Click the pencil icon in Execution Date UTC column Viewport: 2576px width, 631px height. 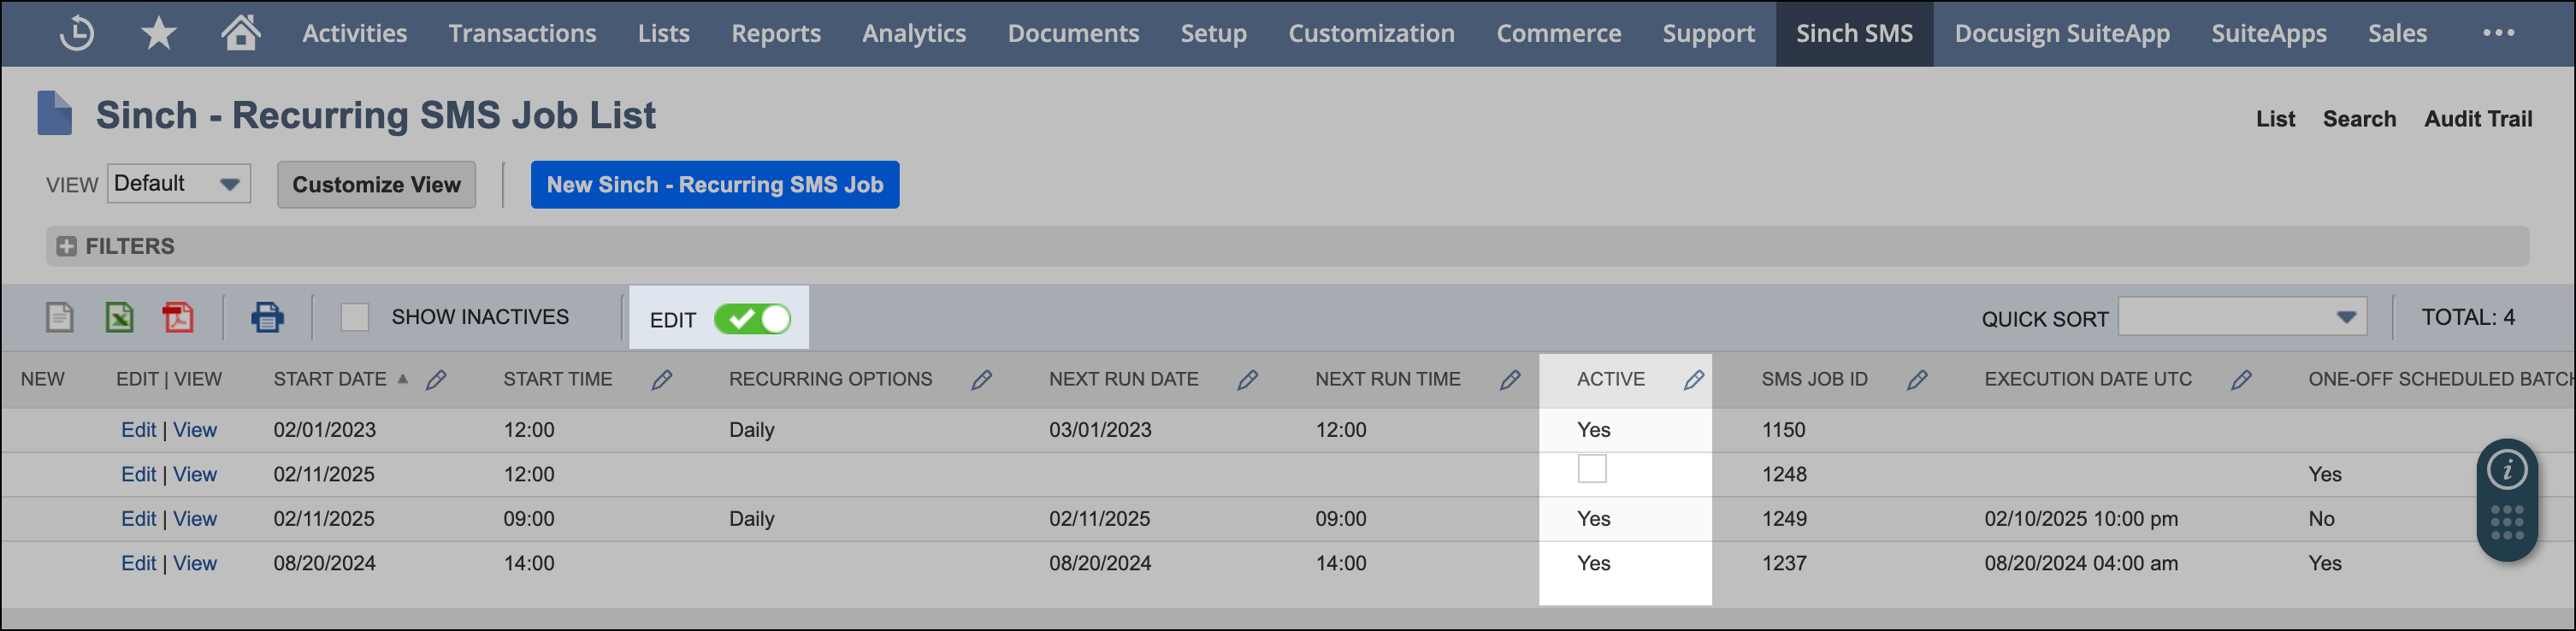(x=2241, y=380)
